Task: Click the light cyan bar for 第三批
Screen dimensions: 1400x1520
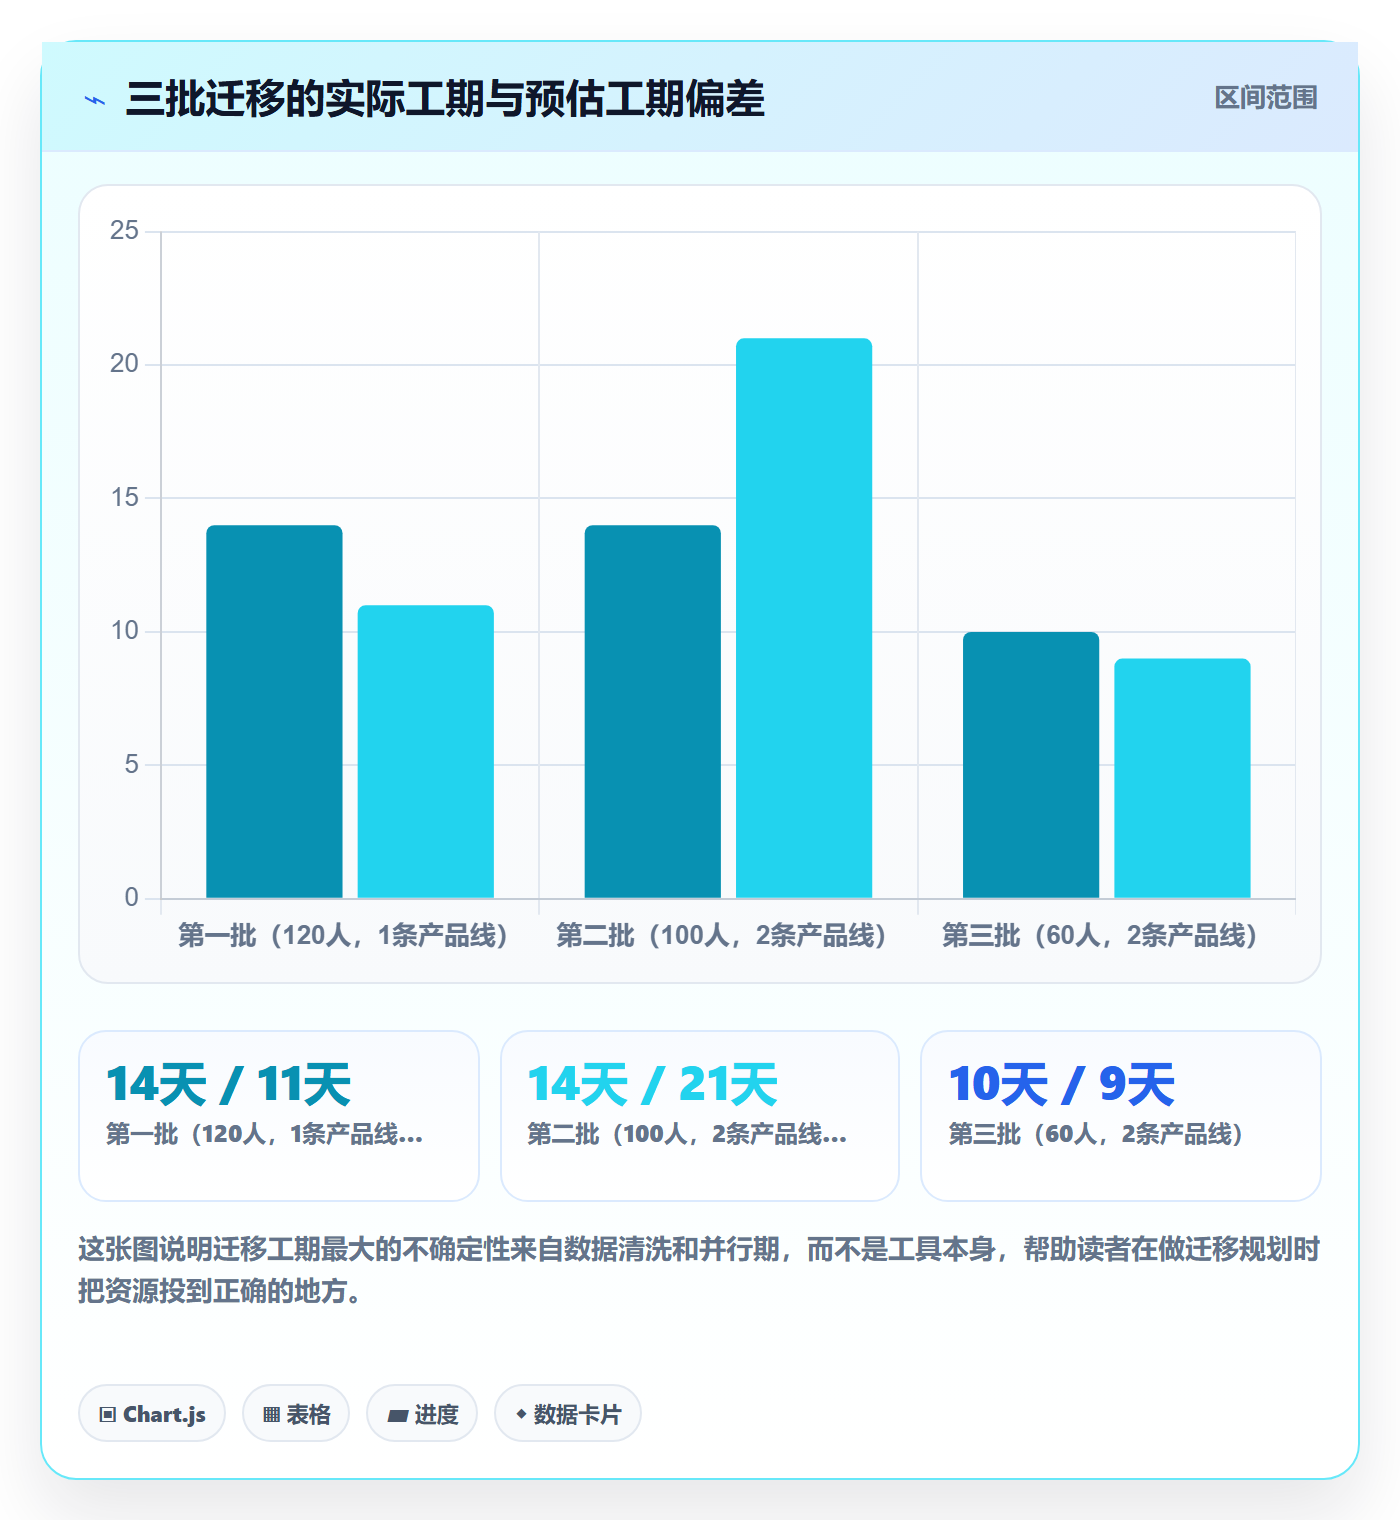Action: click(1182, 778)
